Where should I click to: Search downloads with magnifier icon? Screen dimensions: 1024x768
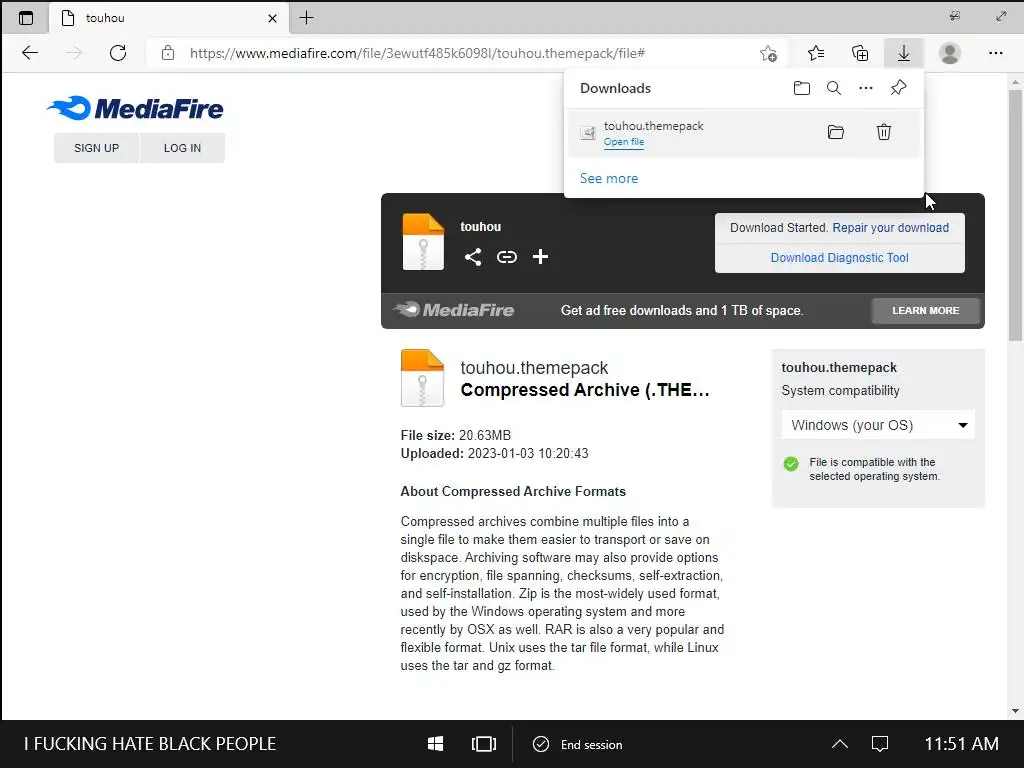click(x=833, y=88)
